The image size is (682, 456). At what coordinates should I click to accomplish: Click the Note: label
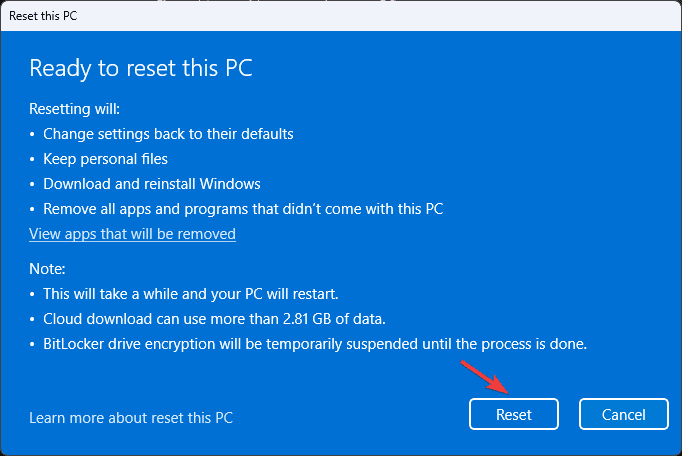click(47, 269)
